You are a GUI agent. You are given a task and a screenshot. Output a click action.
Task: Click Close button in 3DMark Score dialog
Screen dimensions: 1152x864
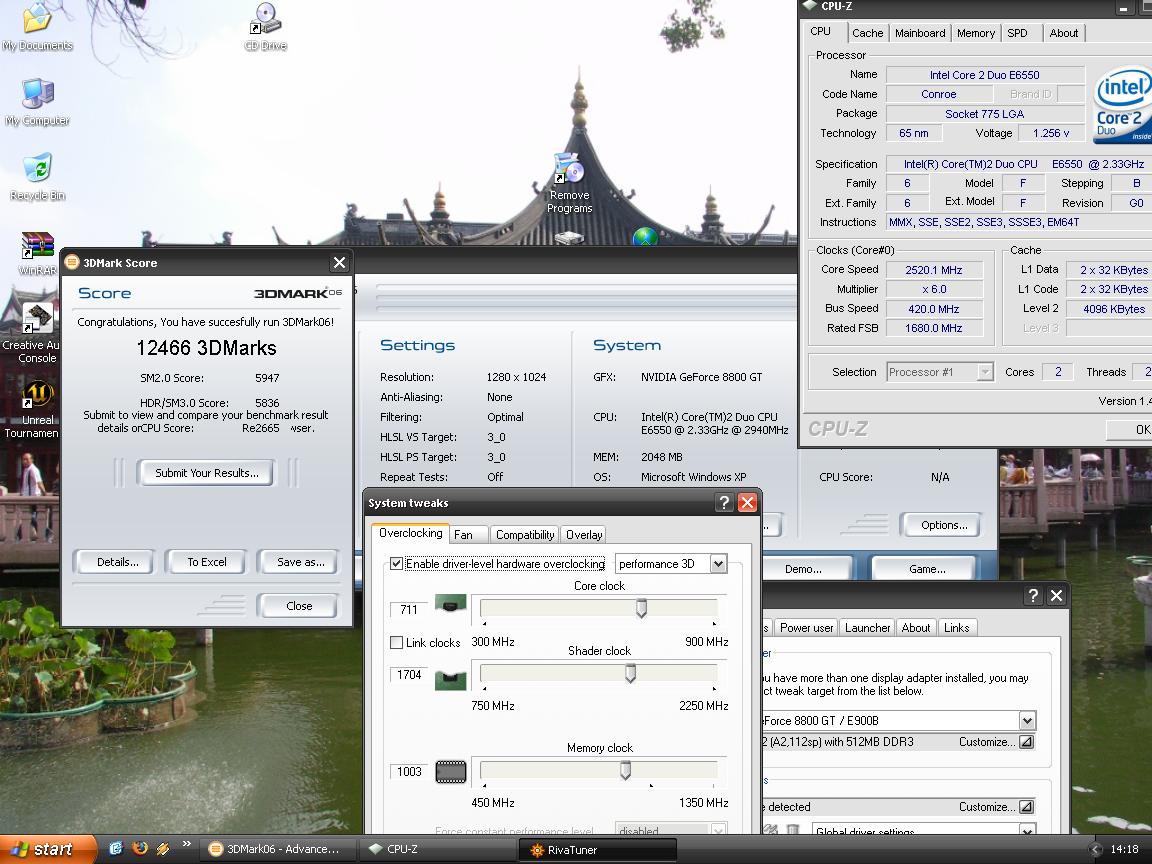point(299,606)
